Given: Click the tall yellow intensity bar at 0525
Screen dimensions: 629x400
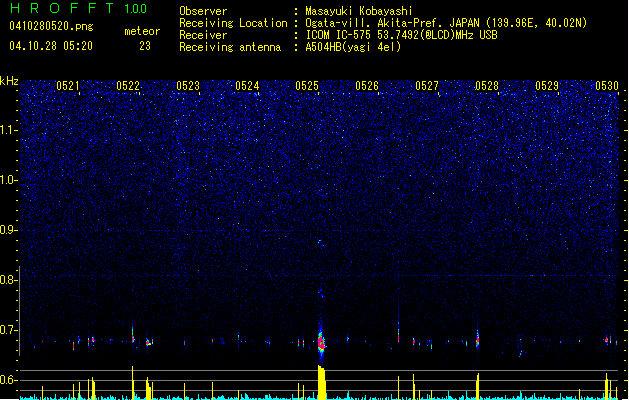Looking at the screenshot, I should coord(322,382).
